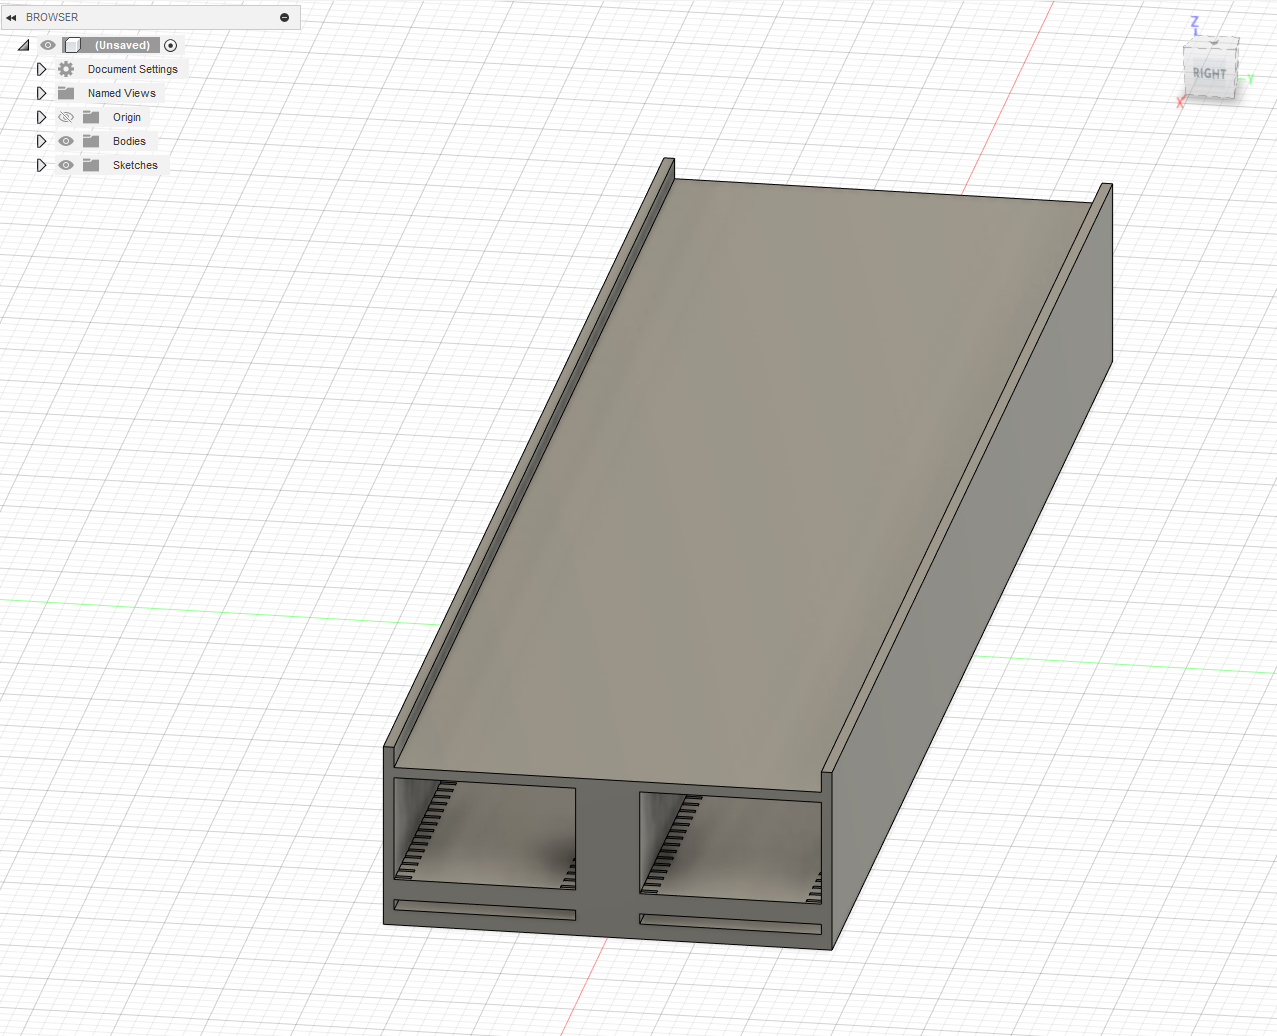Expand the Document Settings node
Viewport: 1277px width, 1036px height.
coord(41,69)
